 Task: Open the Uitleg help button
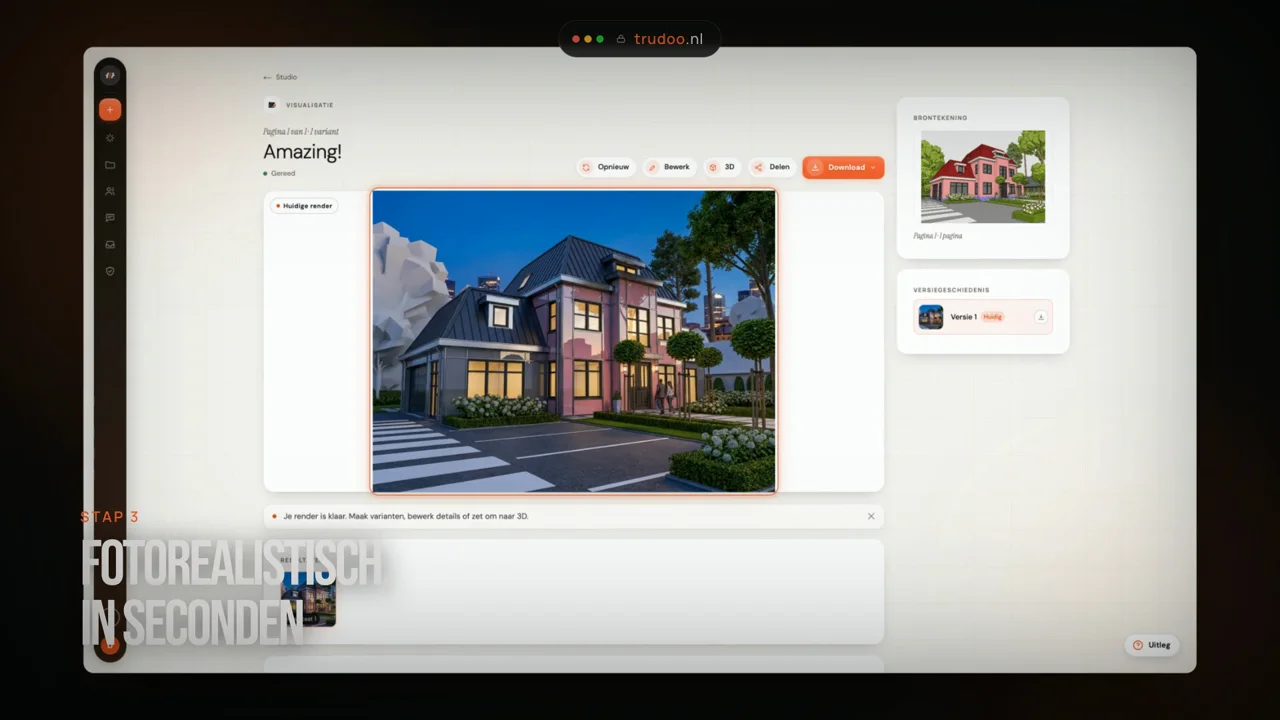click(x=1152, y=645)
